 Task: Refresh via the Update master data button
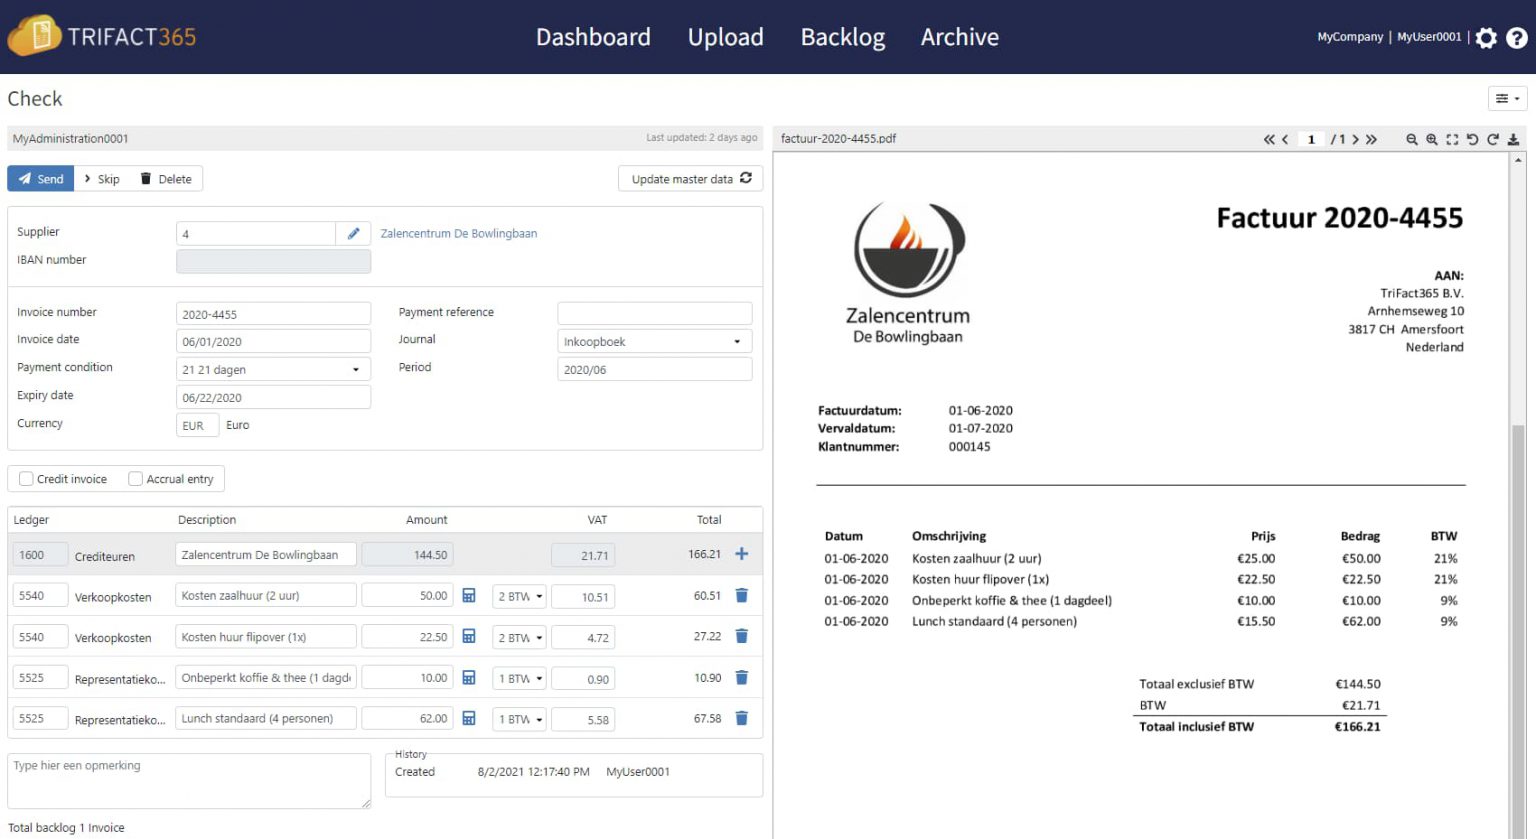(690, 178)
